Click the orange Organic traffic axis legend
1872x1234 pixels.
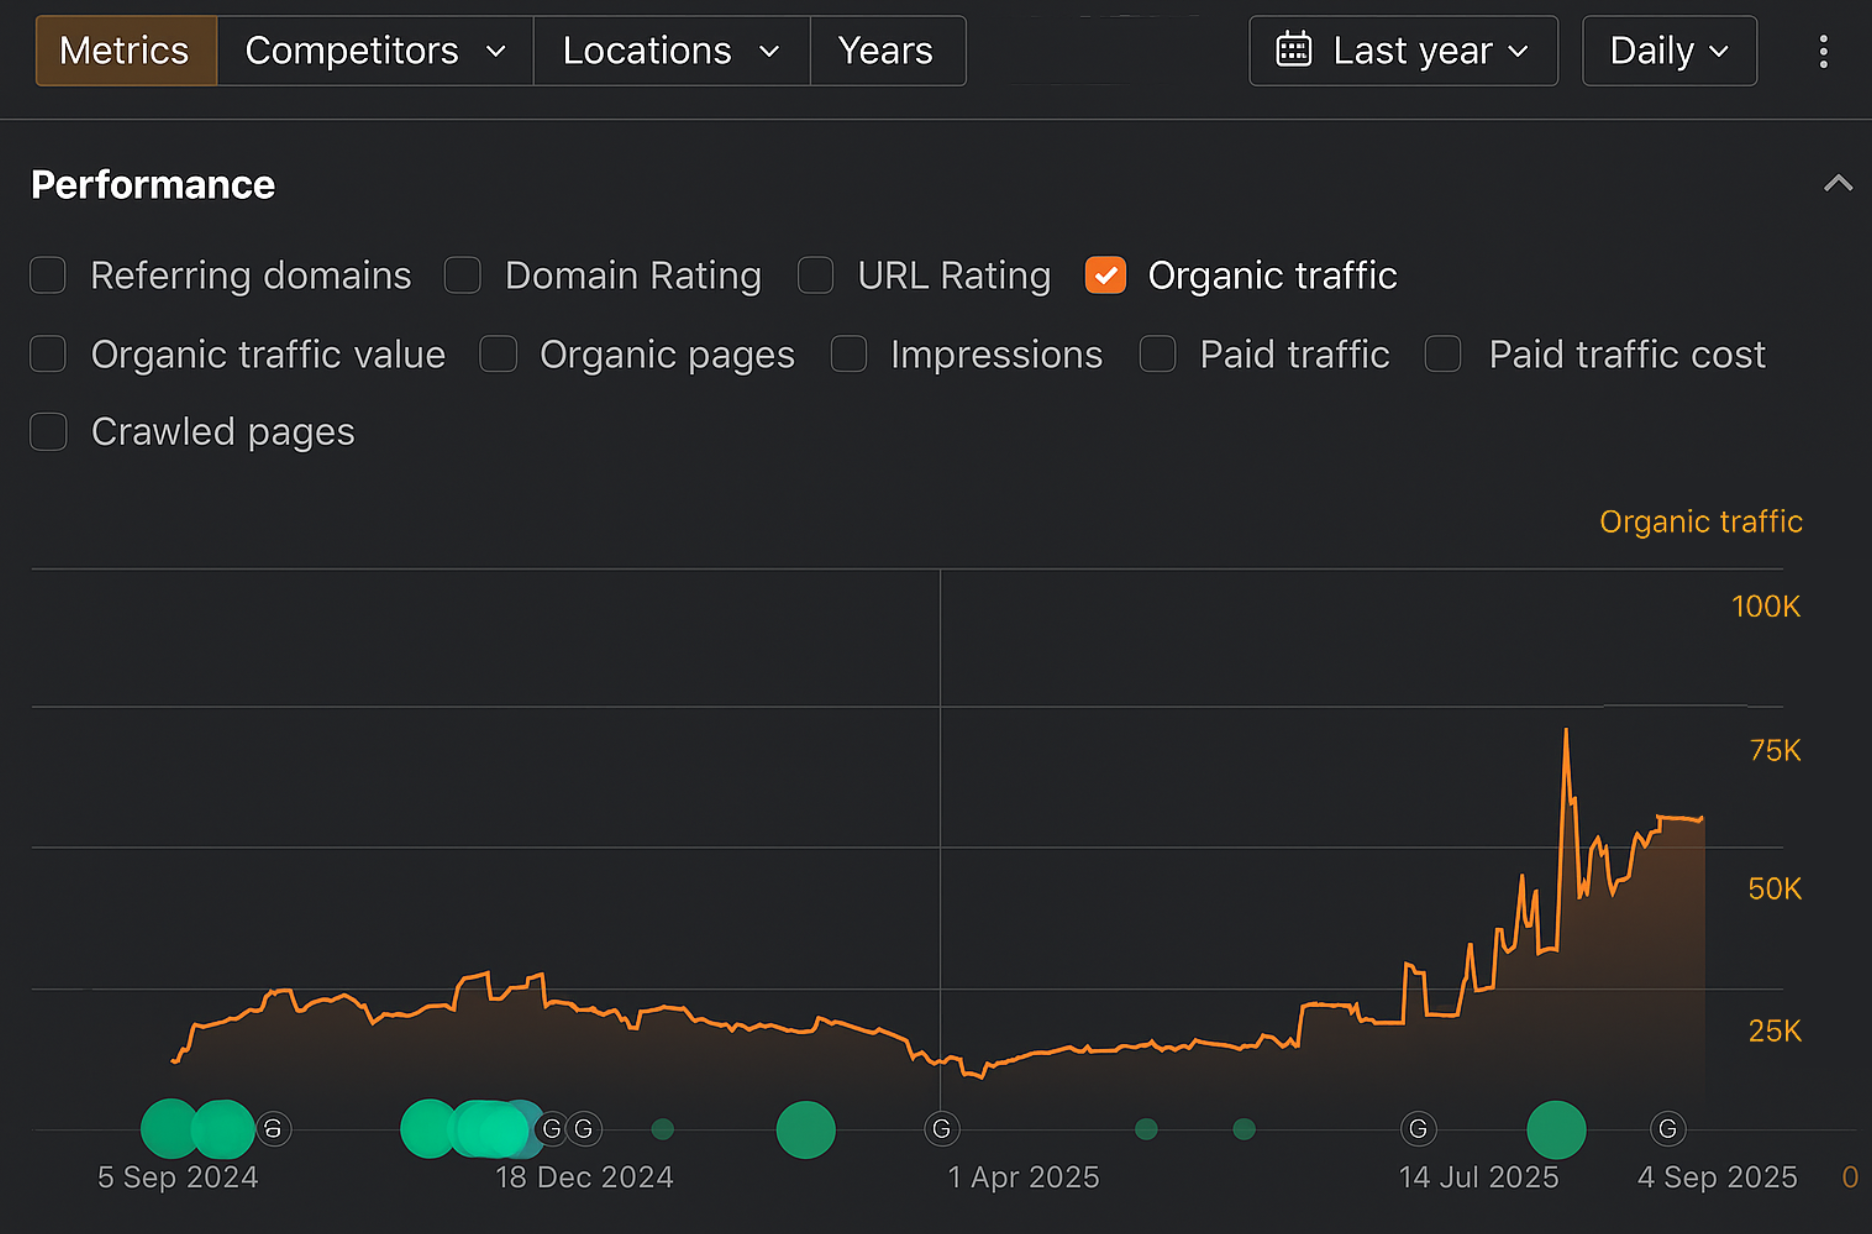click(1700, 521)
